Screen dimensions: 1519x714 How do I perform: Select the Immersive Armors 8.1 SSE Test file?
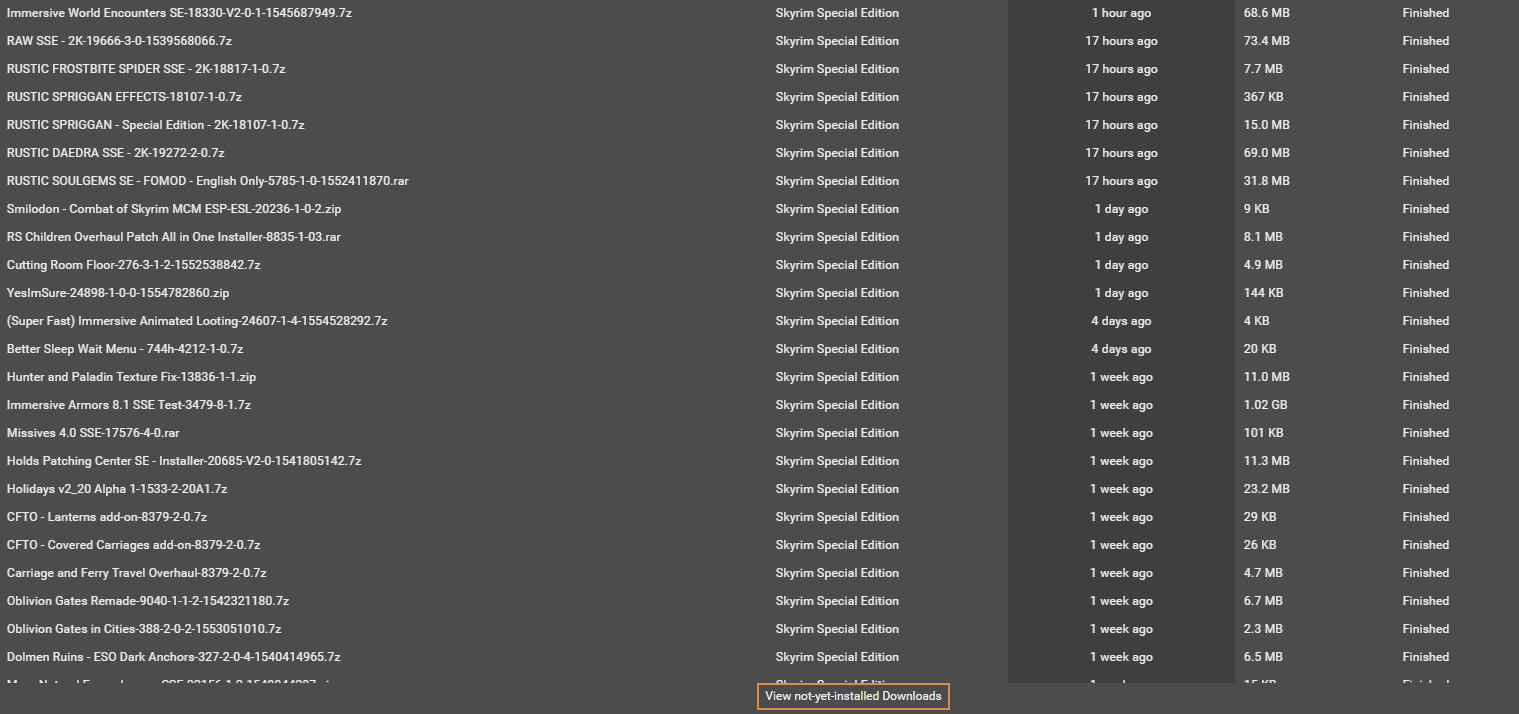tap(129, 405)
